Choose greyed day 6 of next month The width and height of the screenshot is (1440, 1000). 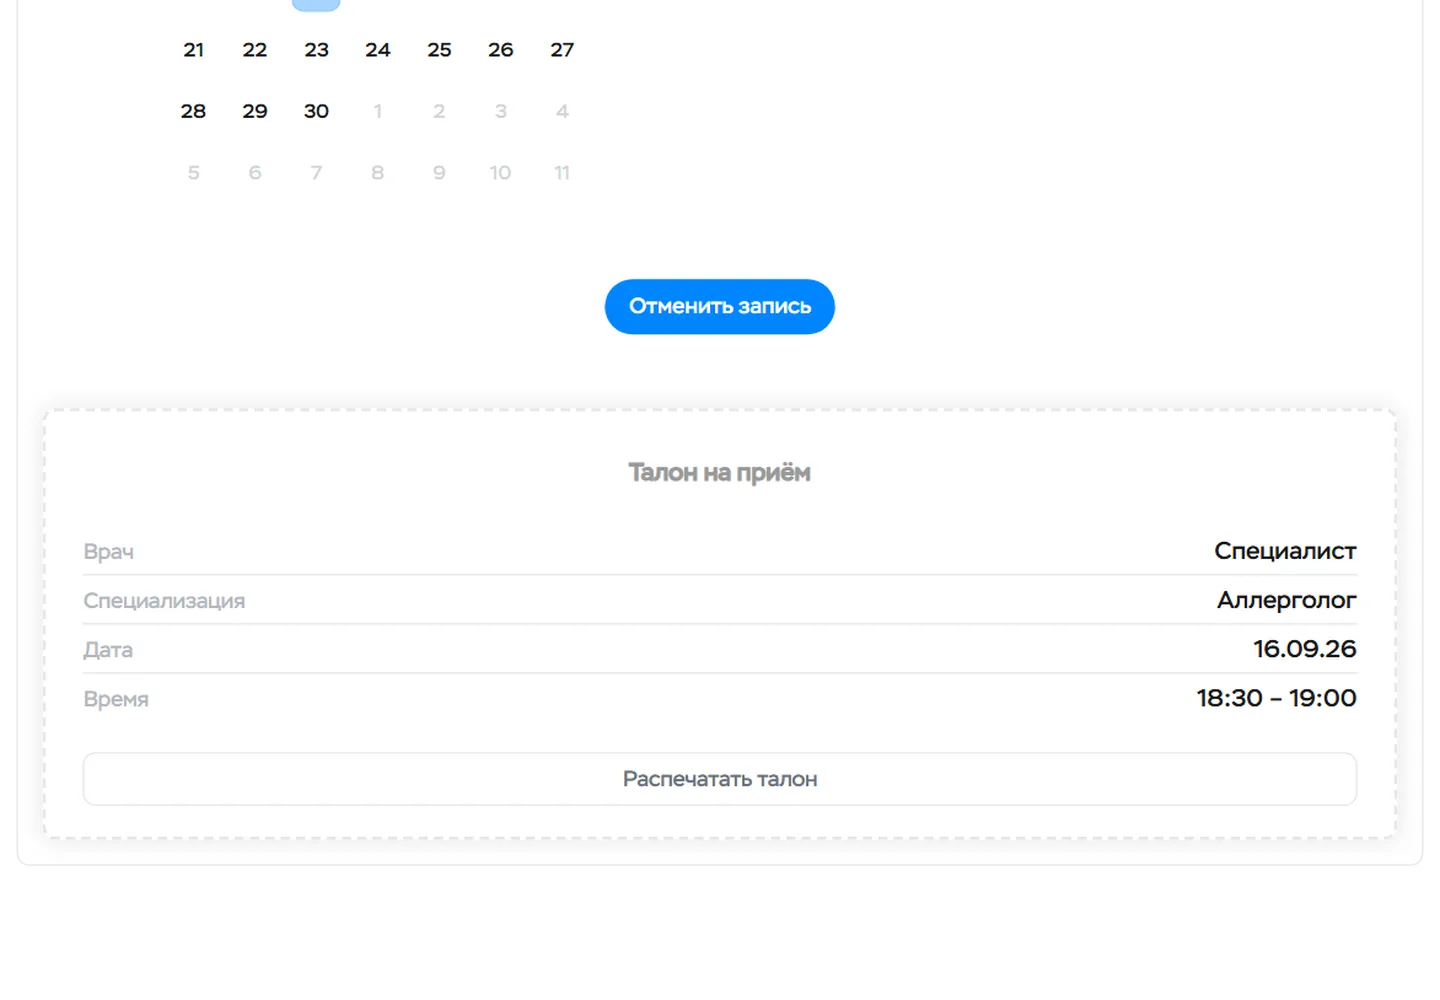[255, 173]
